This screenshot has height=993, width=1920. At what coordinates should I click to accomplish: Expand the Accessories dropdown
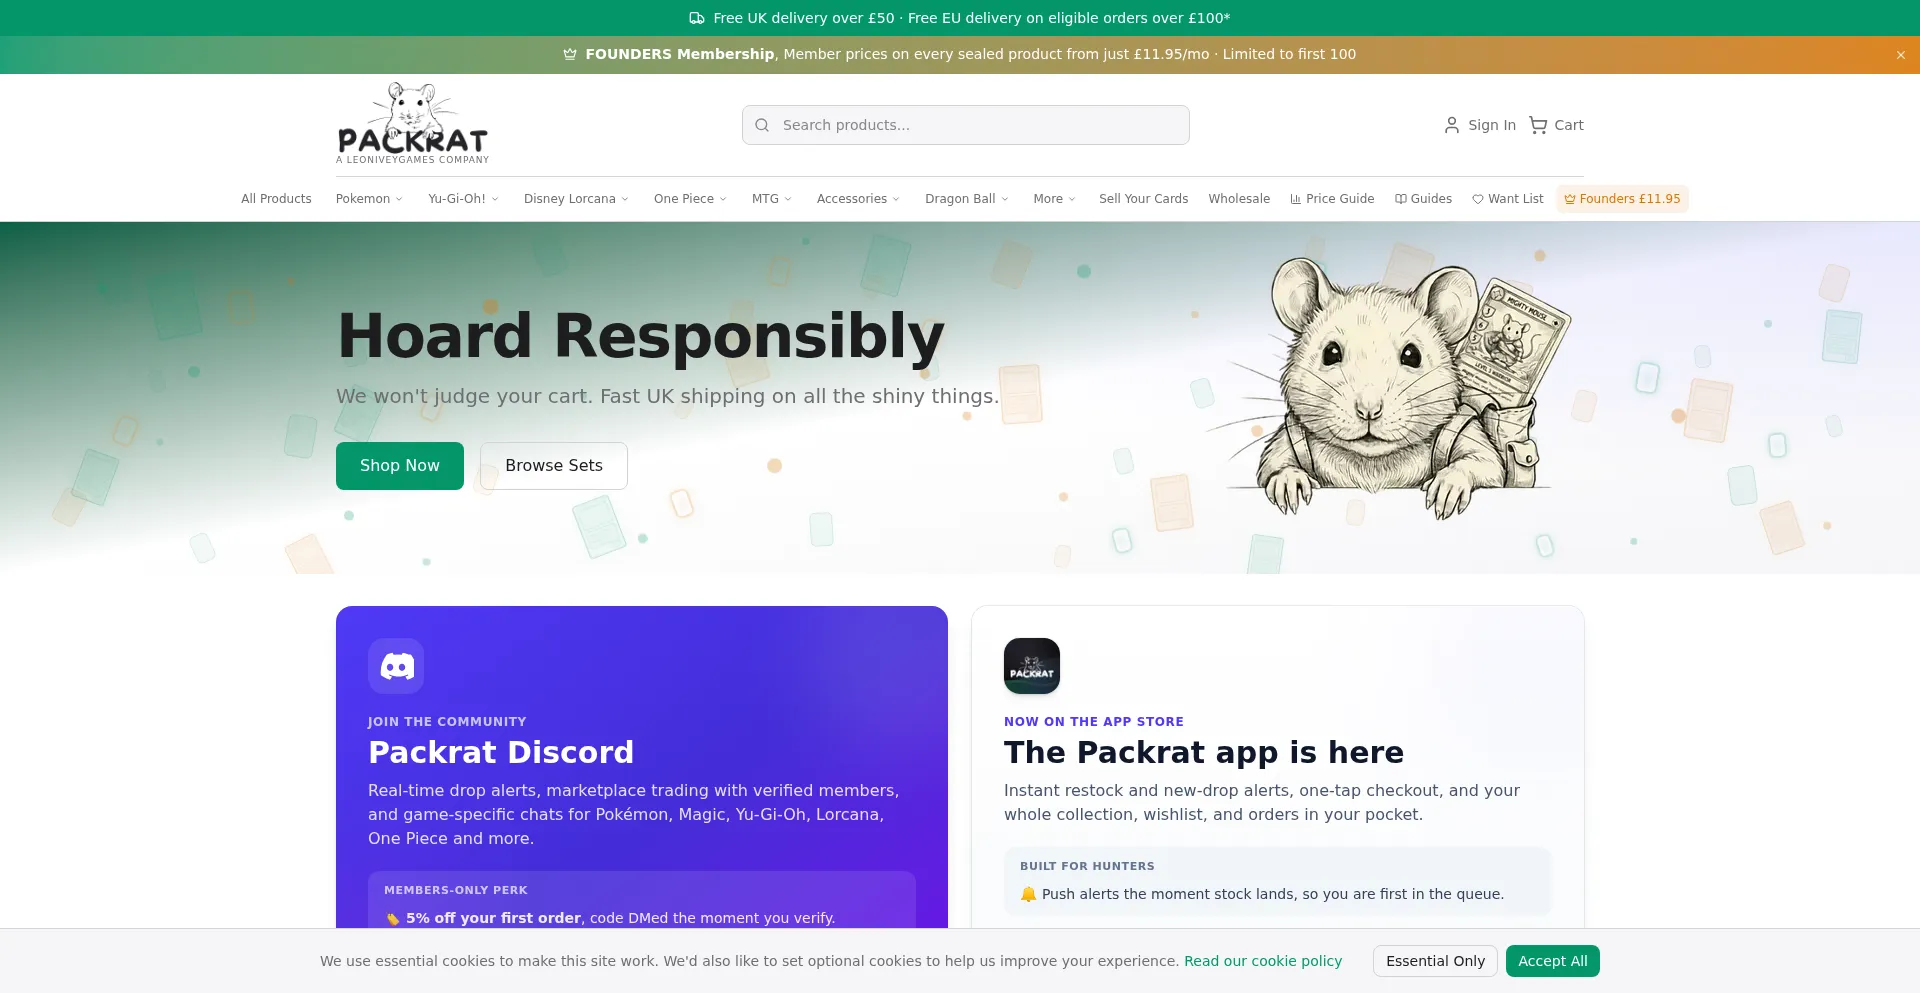coord(858,199)
